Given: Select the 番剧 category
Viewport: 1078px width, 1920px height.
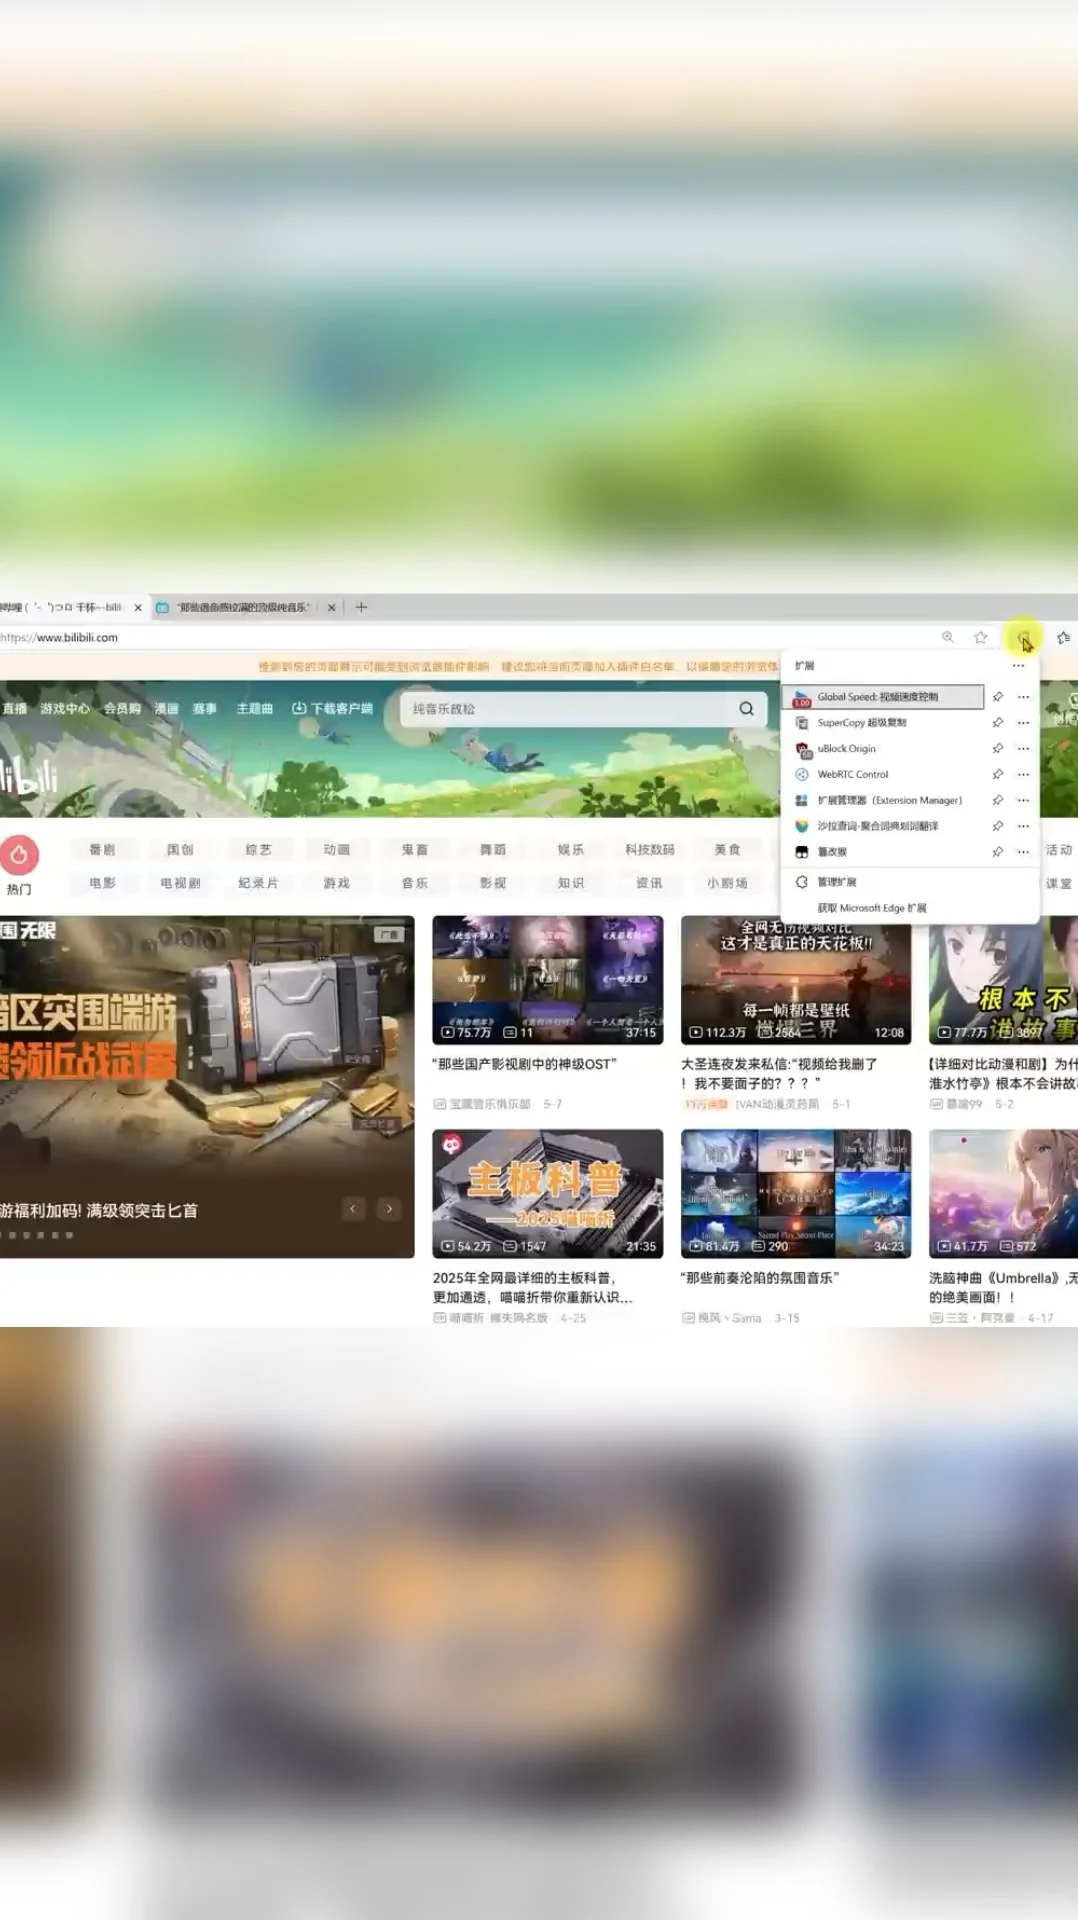Looking at the screenshot, I should coord(102,850).
